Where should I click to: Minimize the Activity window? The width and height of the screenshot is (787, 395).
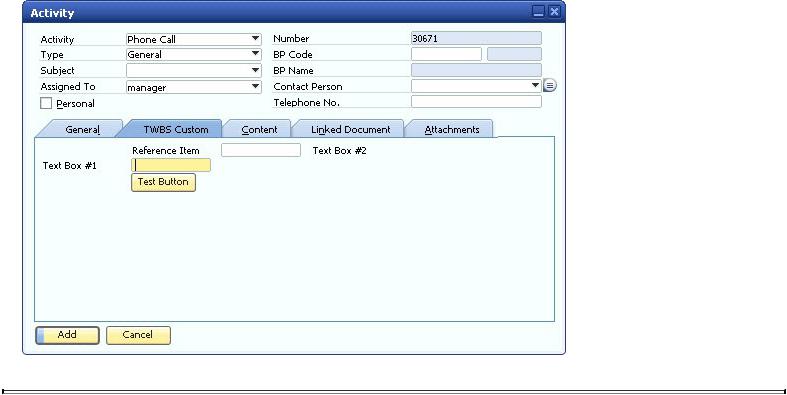pyautogui.click(x=538, y=12)
